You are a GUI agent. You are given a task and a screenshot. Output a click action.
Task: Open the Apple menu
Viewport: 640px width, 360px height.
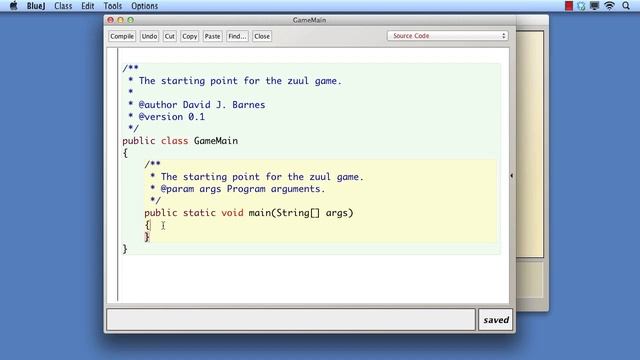13,6
